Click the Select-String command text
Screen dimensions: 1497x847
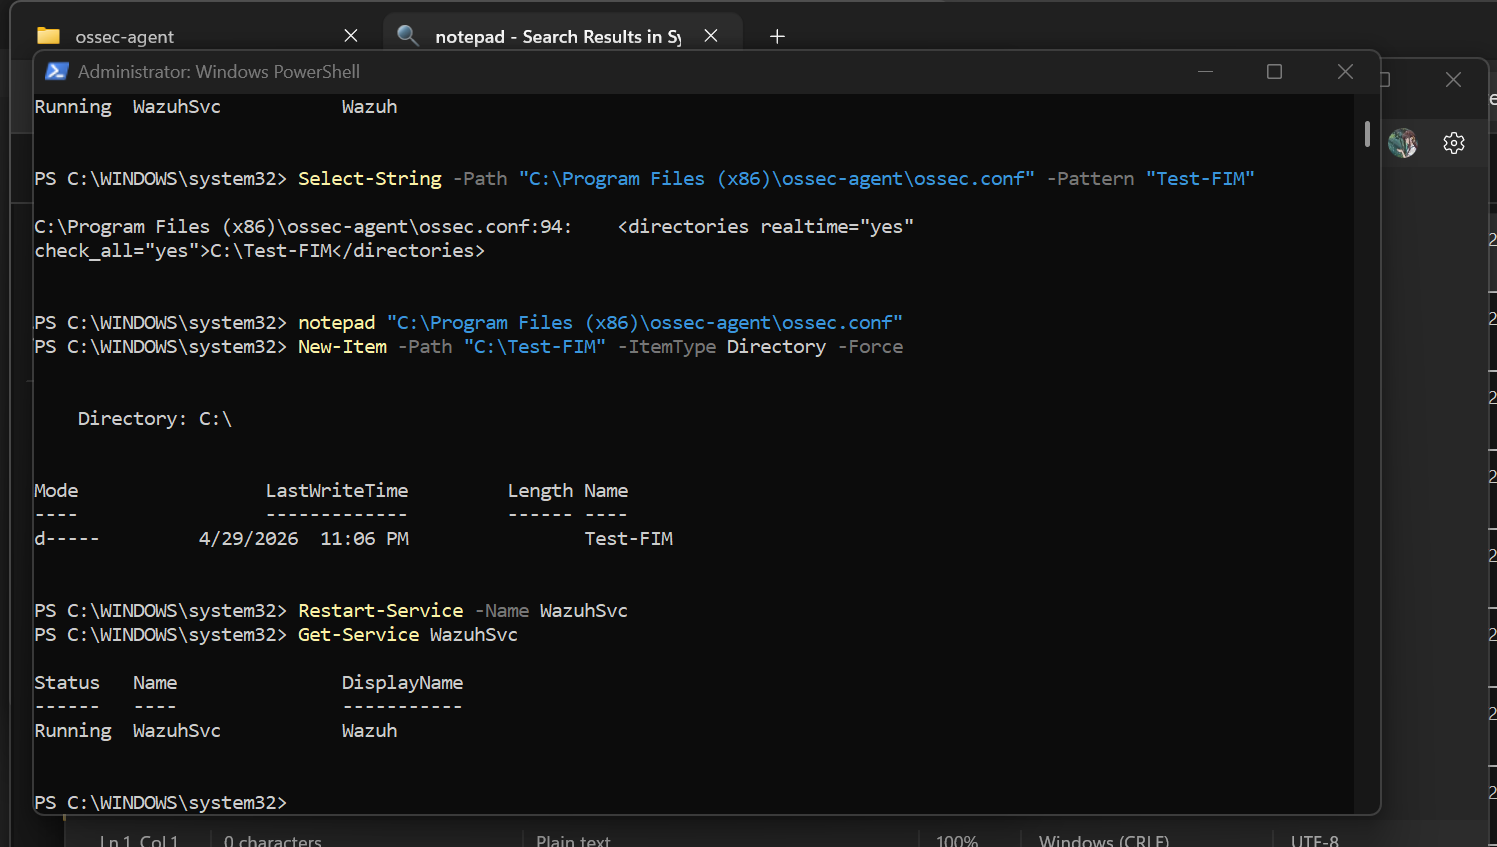(x=370, y=178)
